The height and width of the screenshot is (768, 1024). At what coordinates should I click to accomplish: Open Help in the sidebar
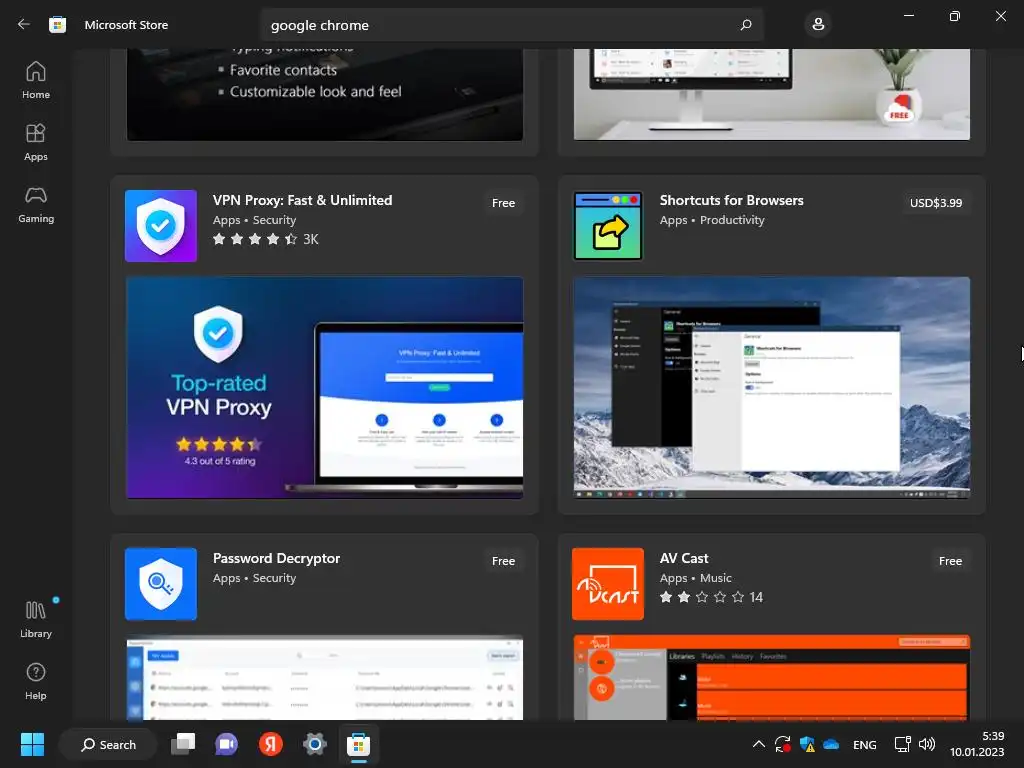point(36,682)
